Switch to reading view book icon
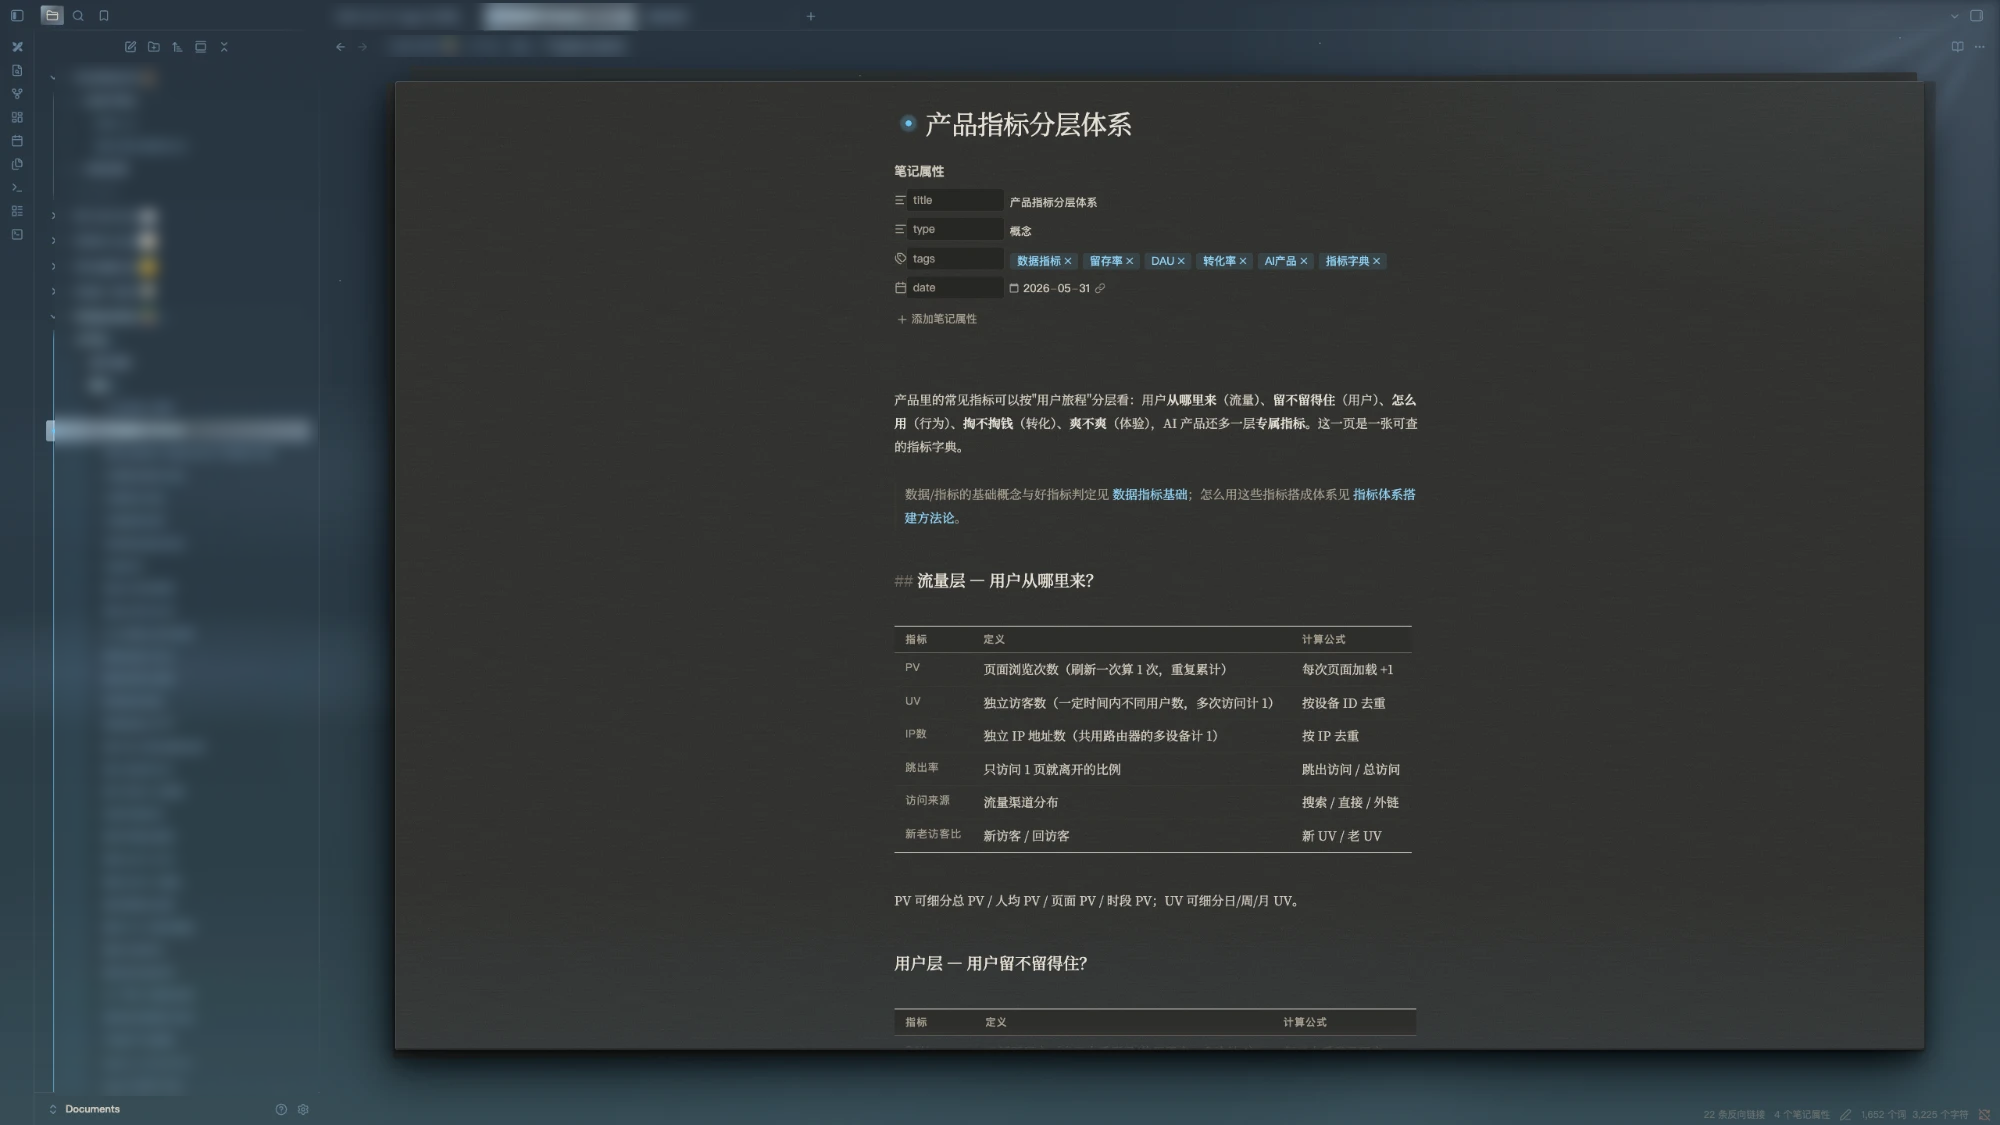2000x1125 pixels. pos(1957,47)
